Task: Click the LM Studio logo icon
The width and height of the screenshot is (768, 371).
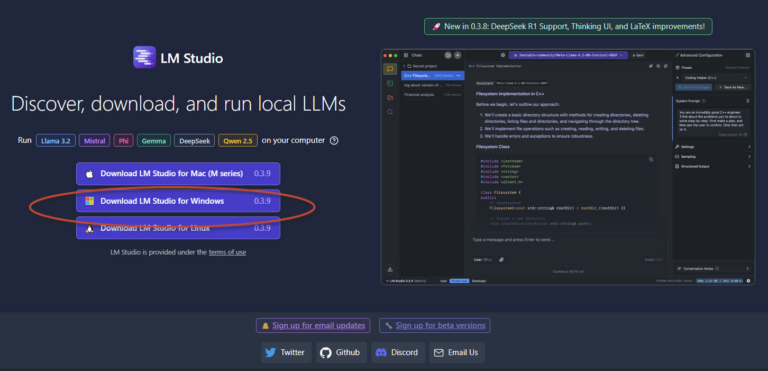Action: coord(144,57)
